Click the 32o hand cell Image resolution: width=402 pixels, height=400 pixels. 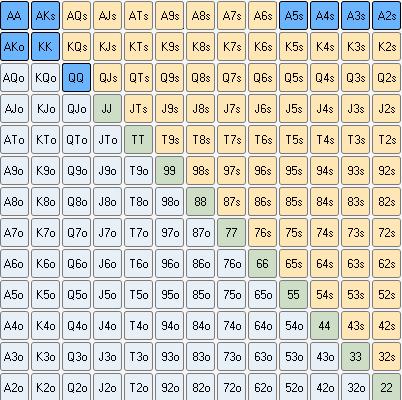pyautogui.click(x=355, y=387)
